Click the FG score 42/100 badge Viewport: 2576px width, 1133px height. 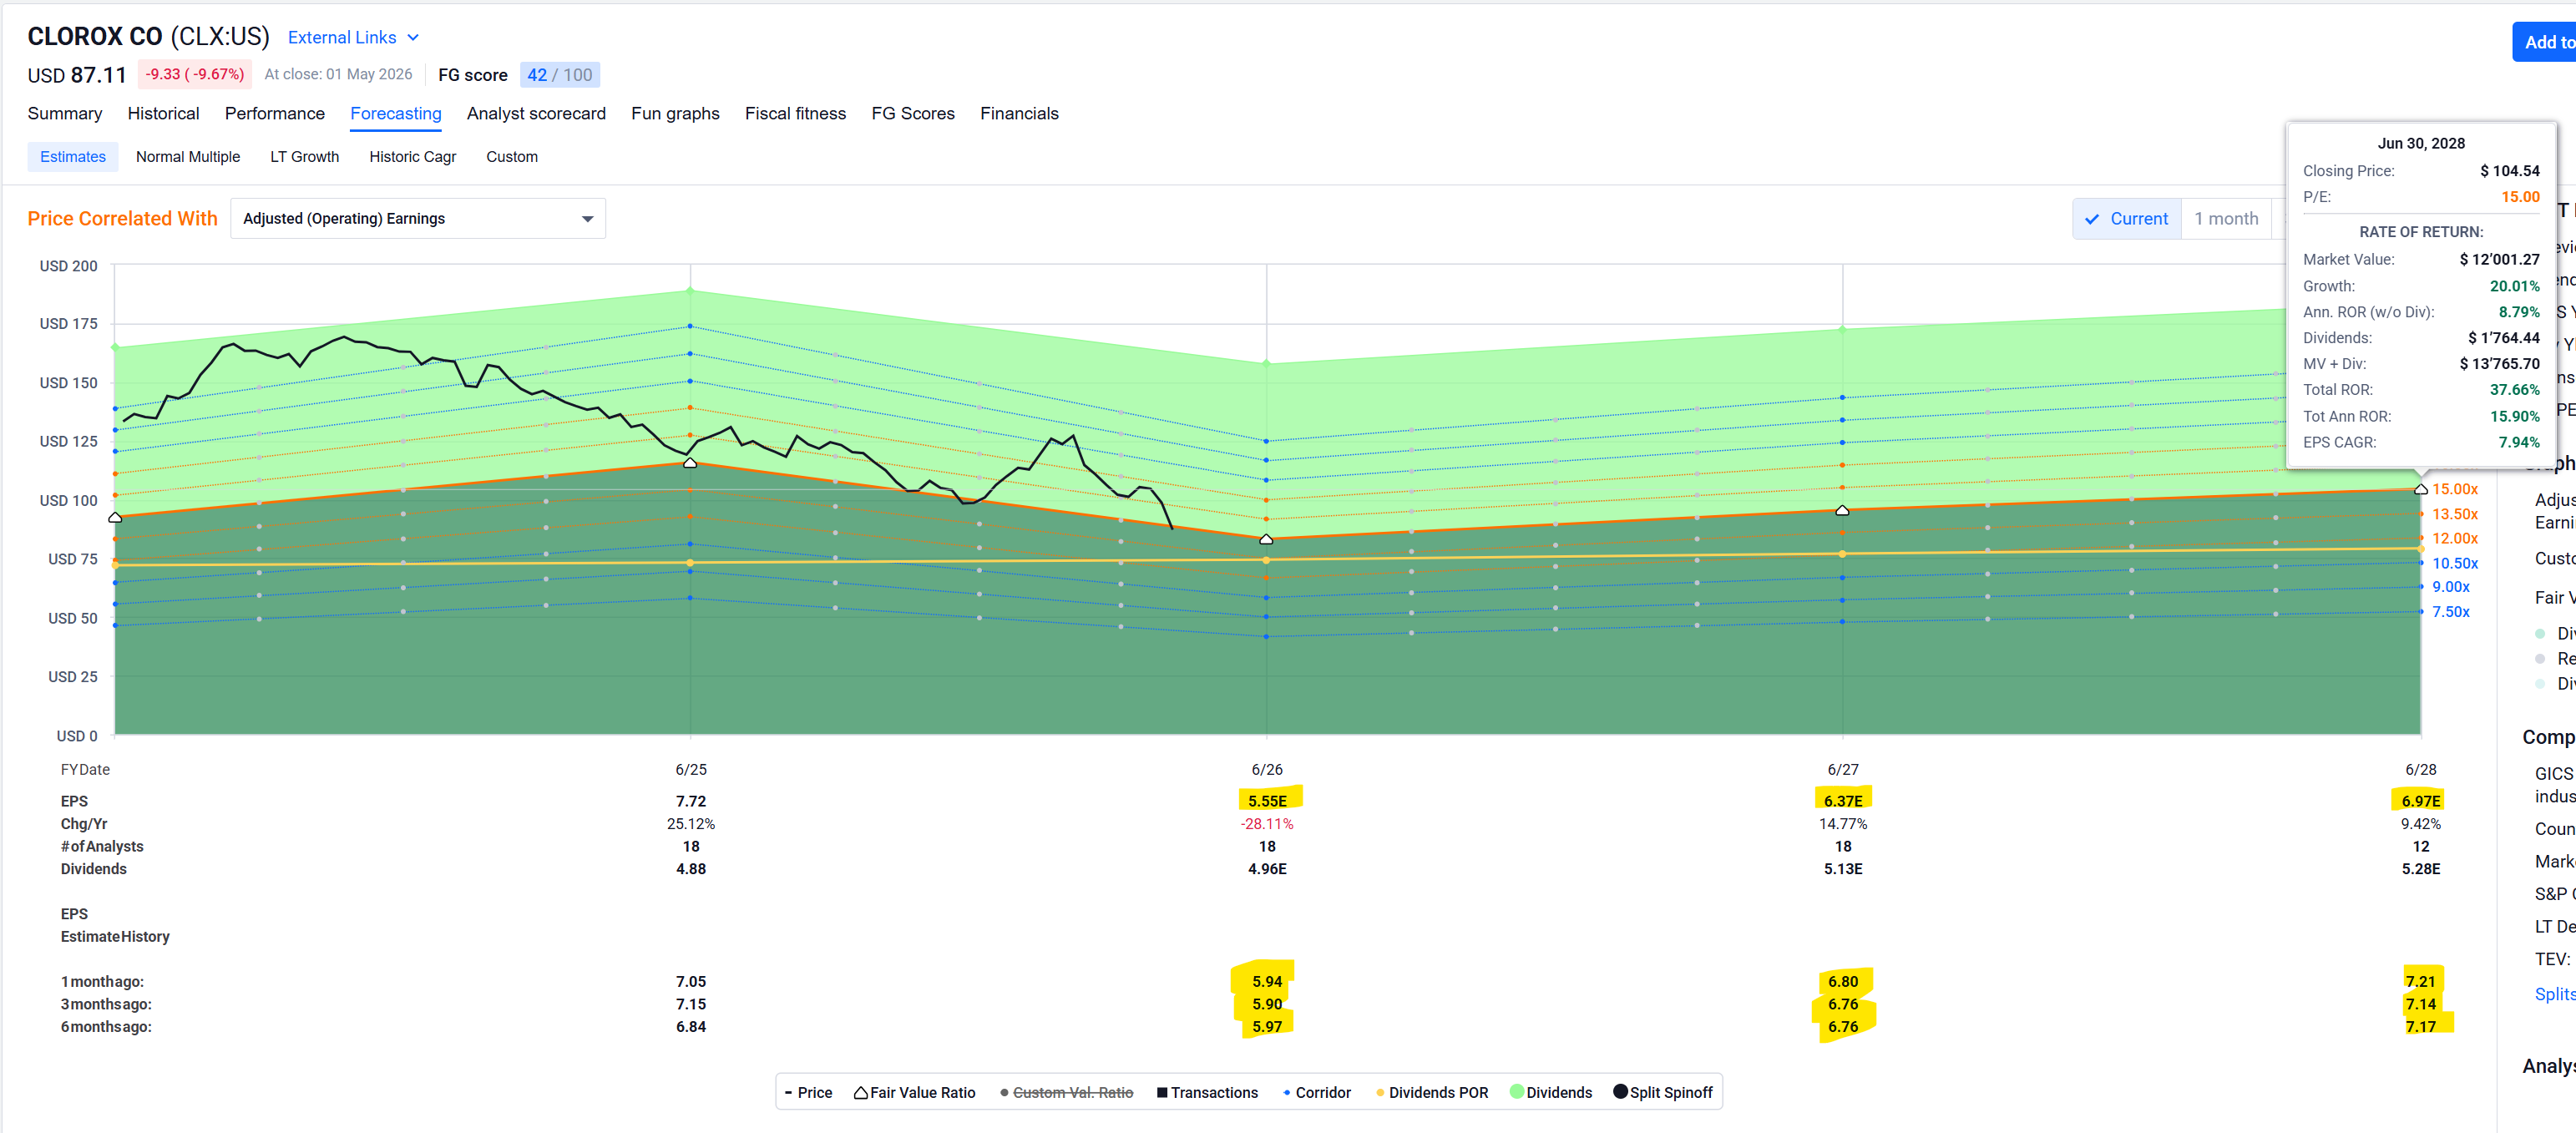pos(559,74)
